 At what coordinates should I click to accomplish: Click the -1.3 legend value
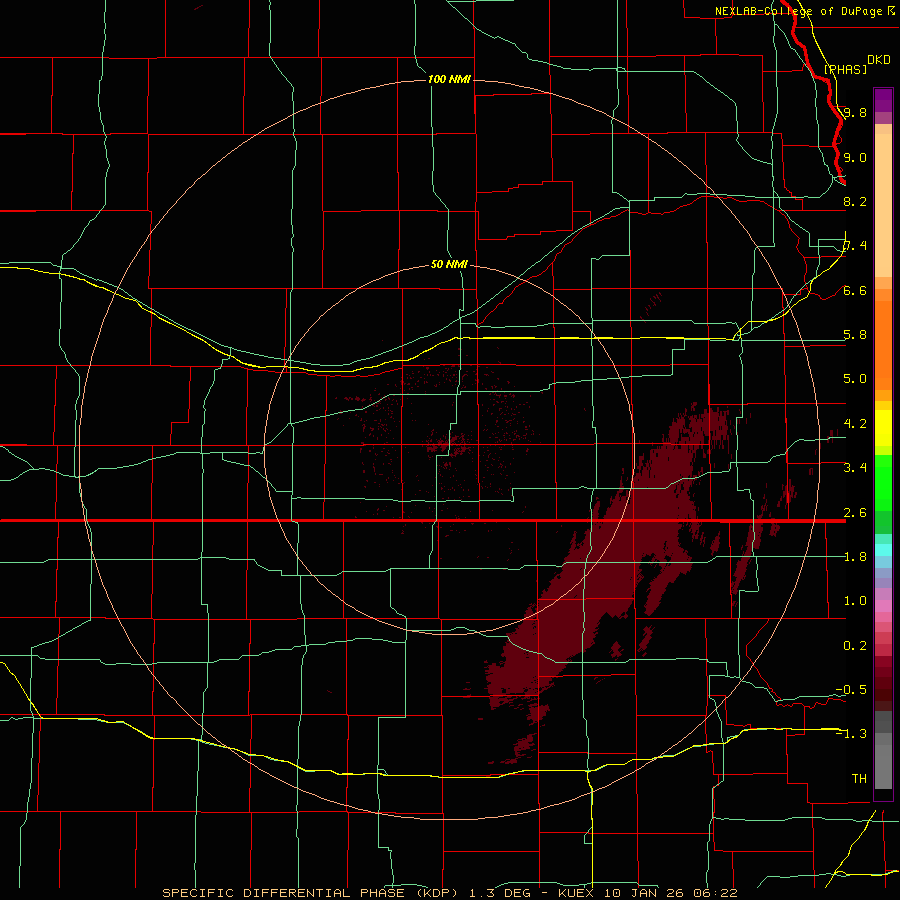tap(851, 734)
